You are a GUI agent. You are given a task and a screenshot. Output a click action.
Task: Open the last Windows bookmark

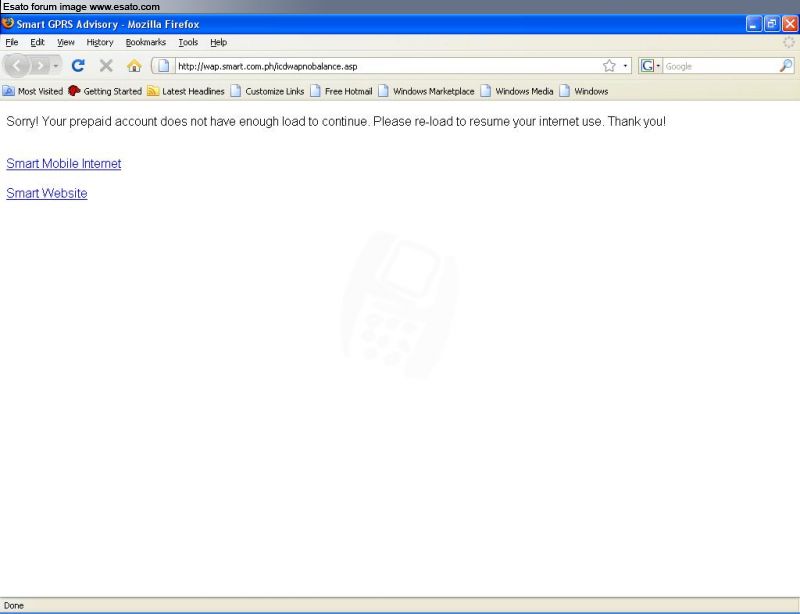click(x=584, y=91)
